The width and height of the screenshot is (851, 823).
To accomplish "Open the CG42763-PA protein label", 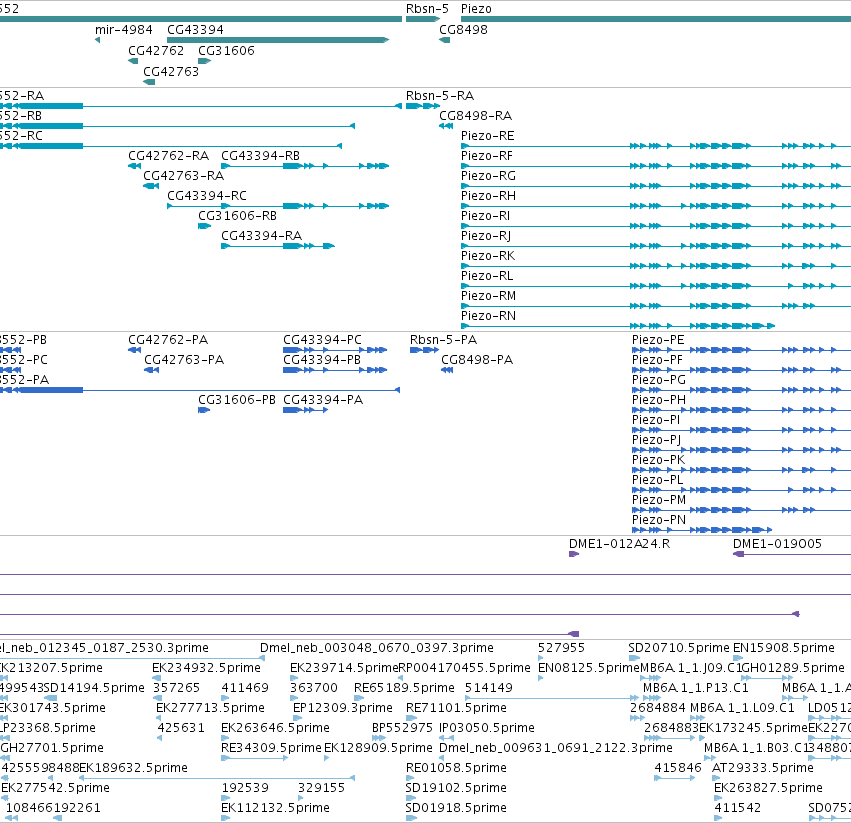I will pyautogui.click(x=184, y=360).
